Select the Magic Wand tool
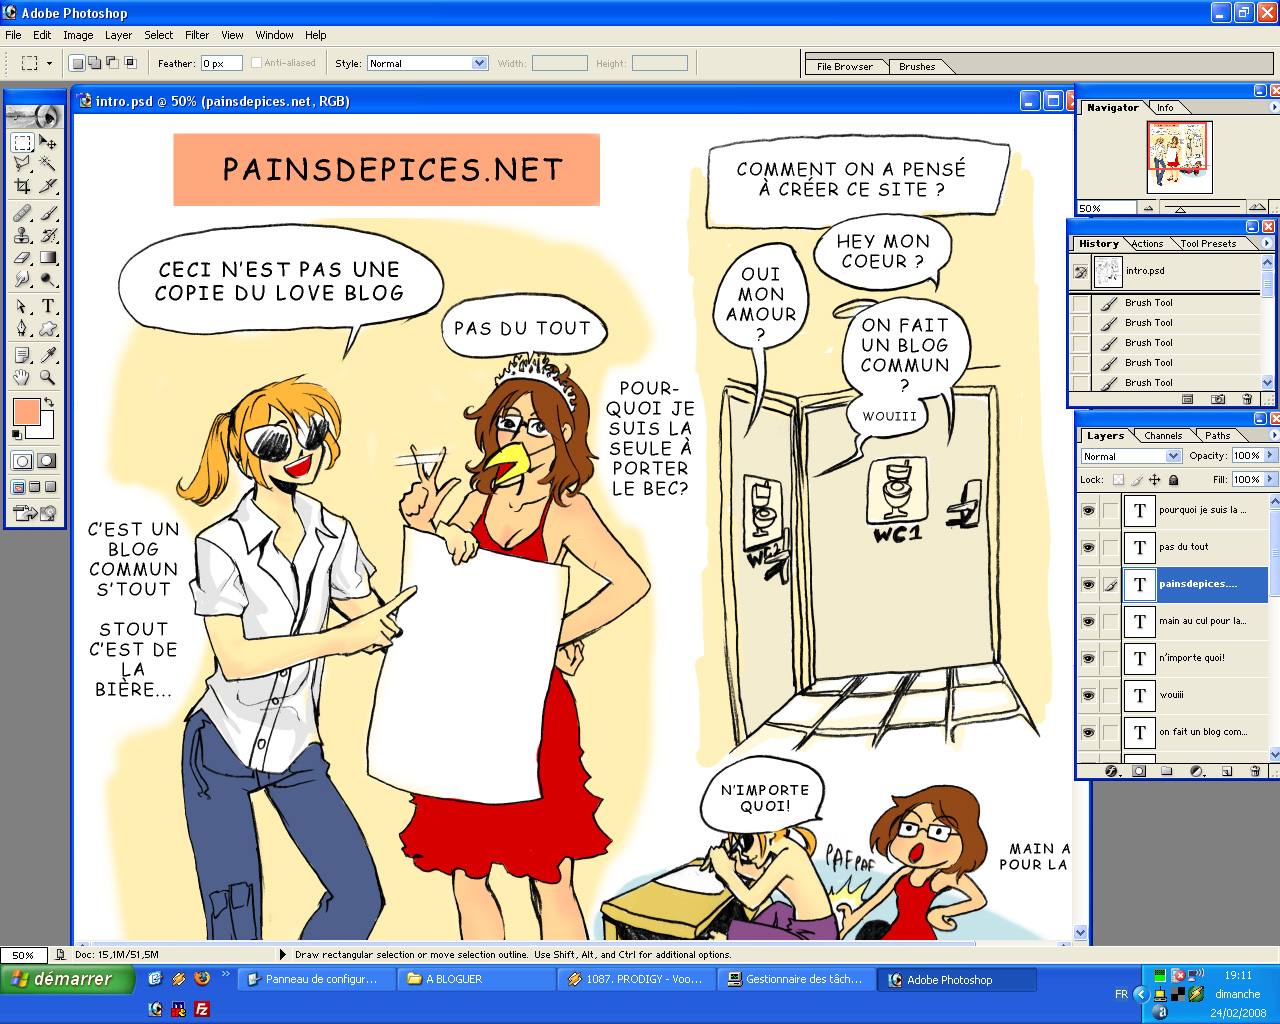The image size is (1280, 1024). [x=48, y=164]
